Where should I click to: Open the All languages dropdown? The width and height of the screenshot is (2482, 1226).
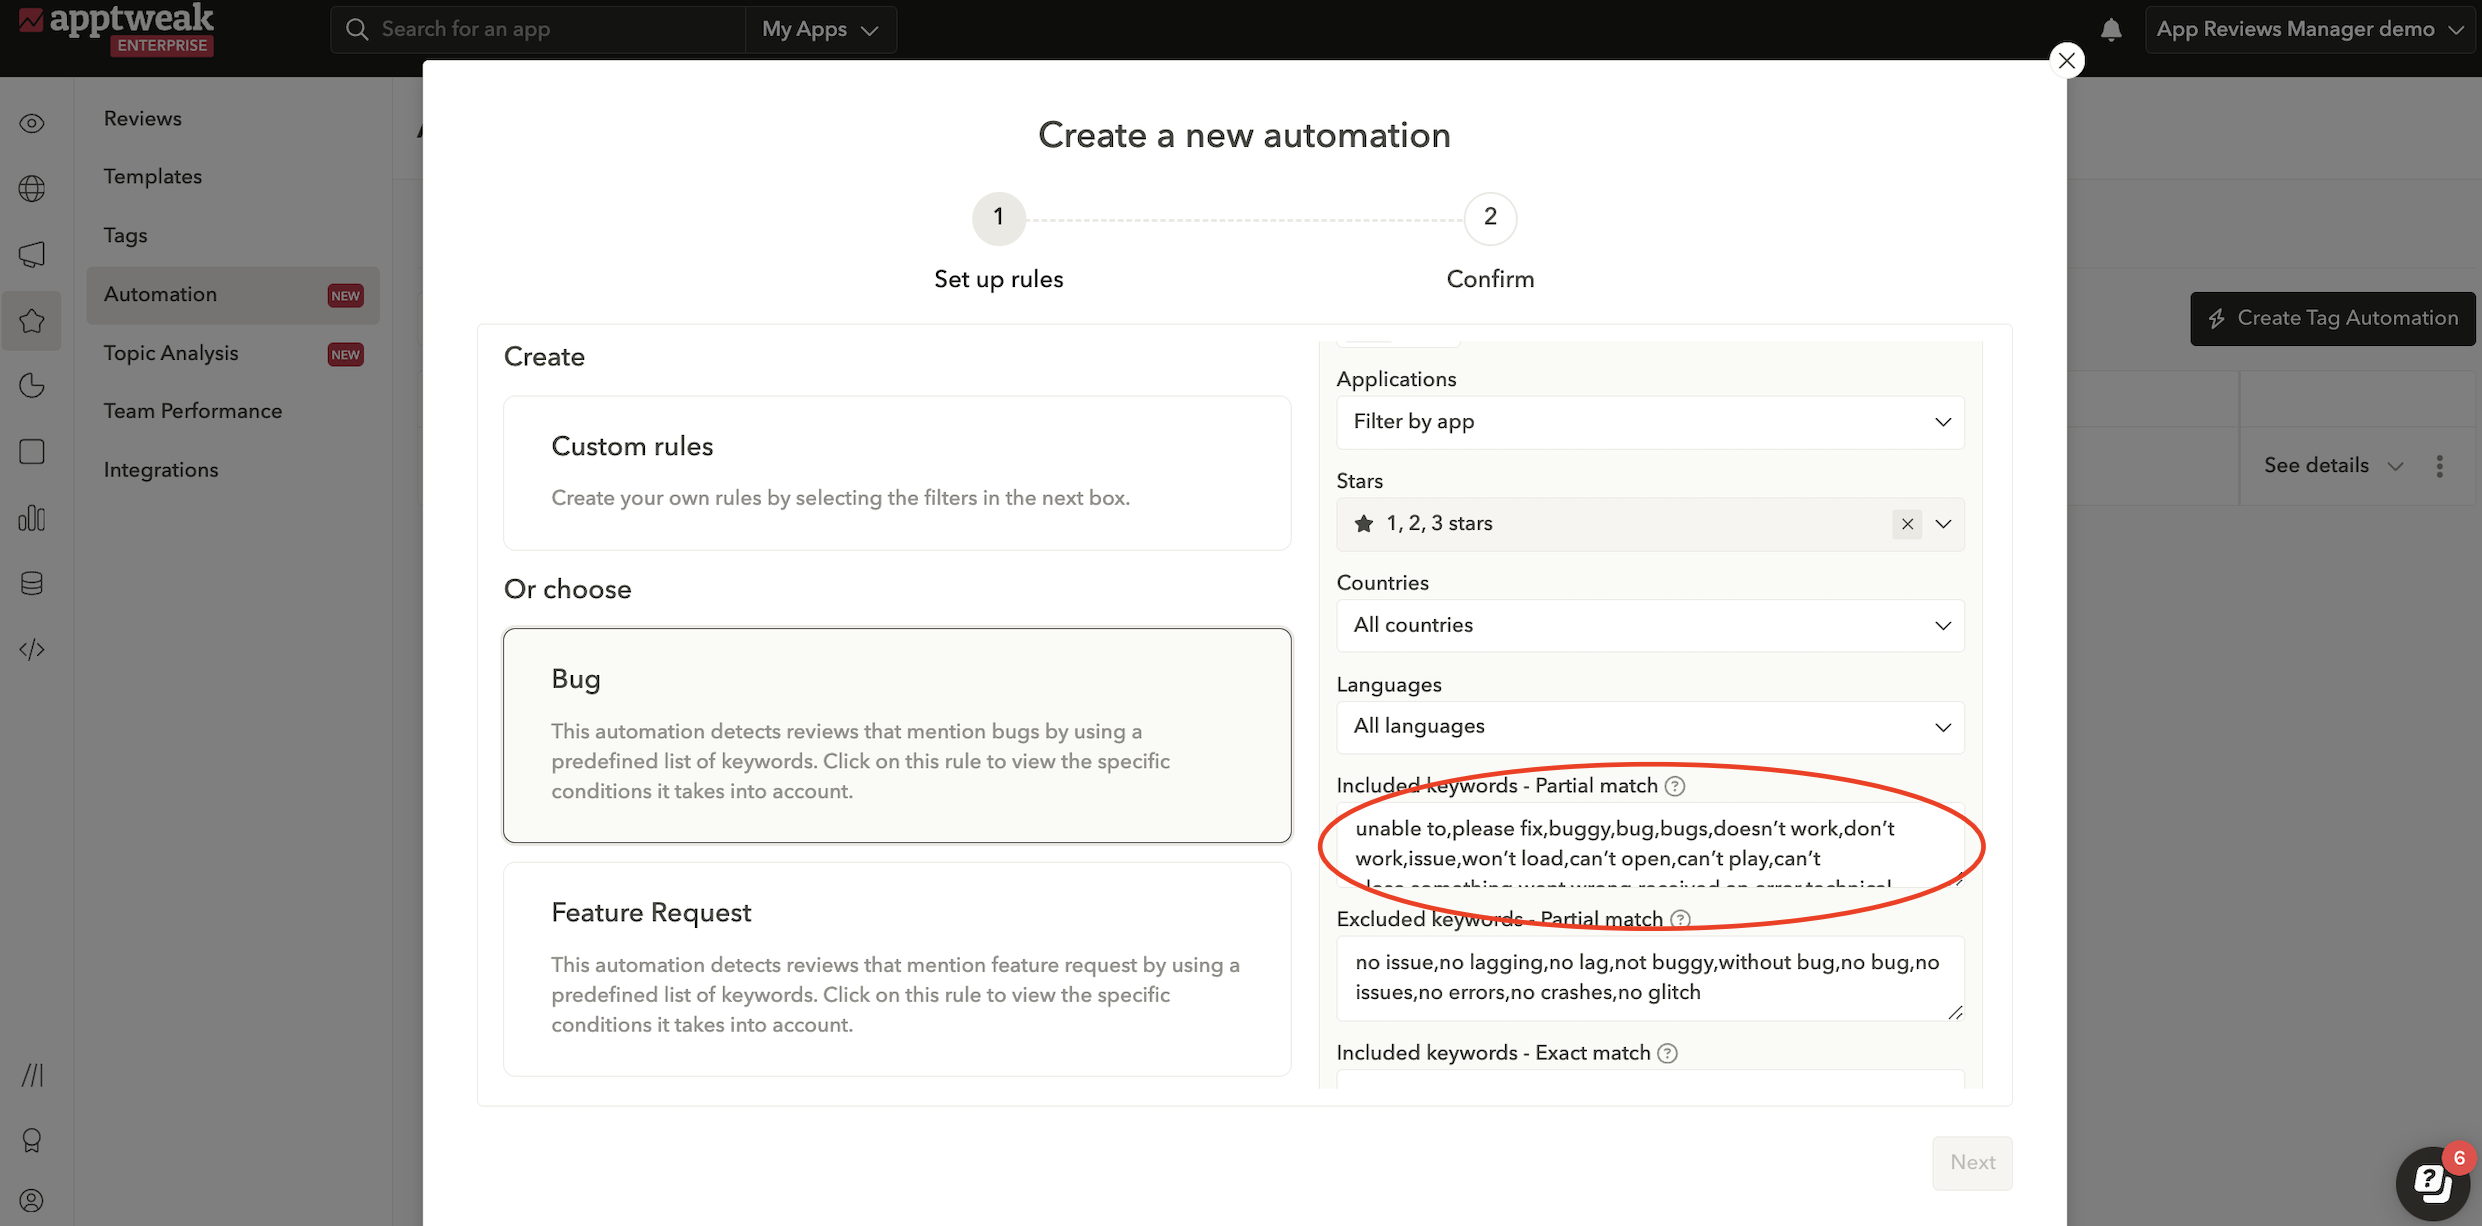(1650, 727)
